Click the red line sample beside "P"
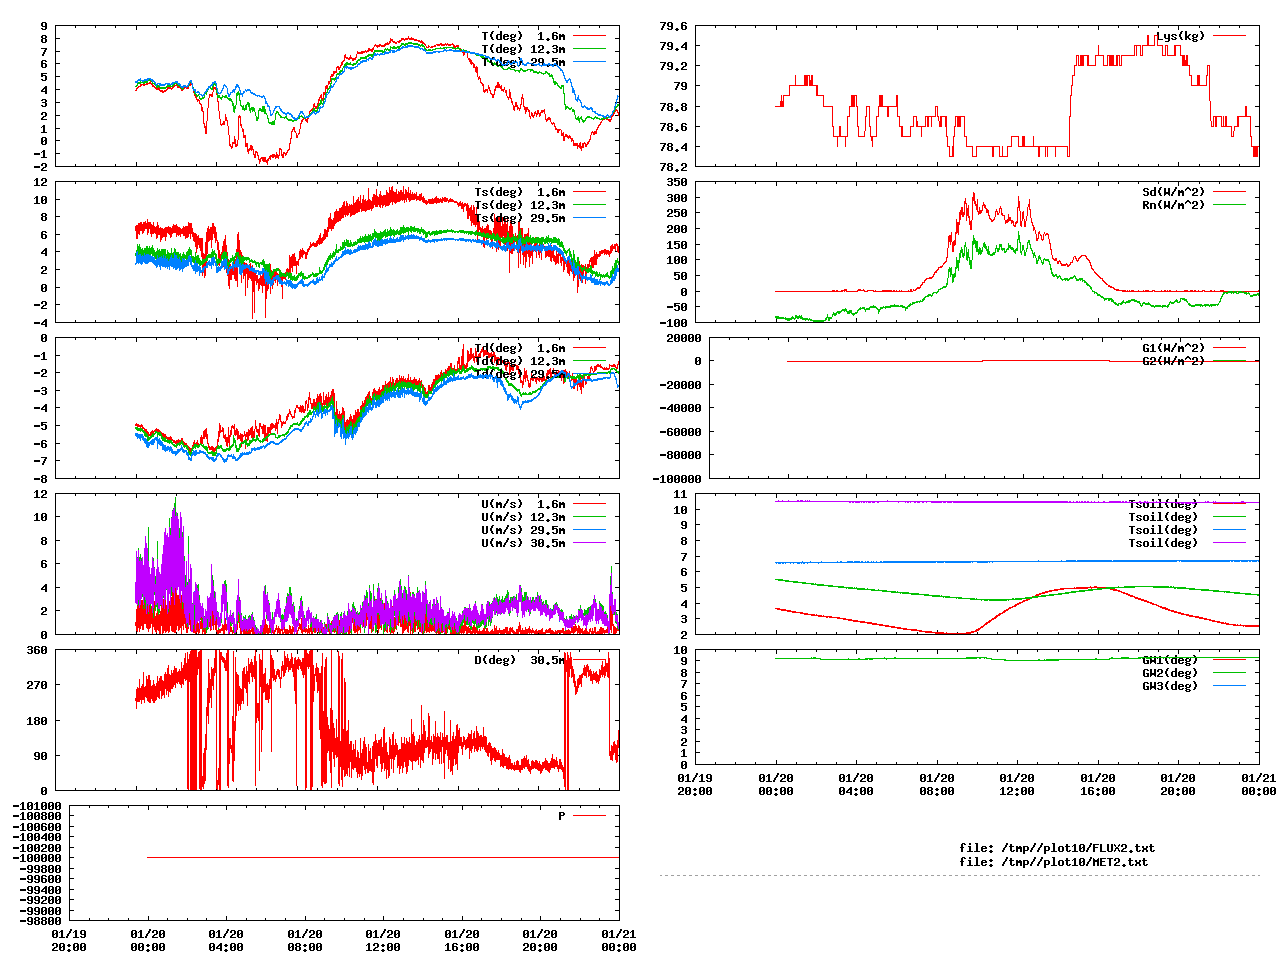 click(x=589, y=816)
